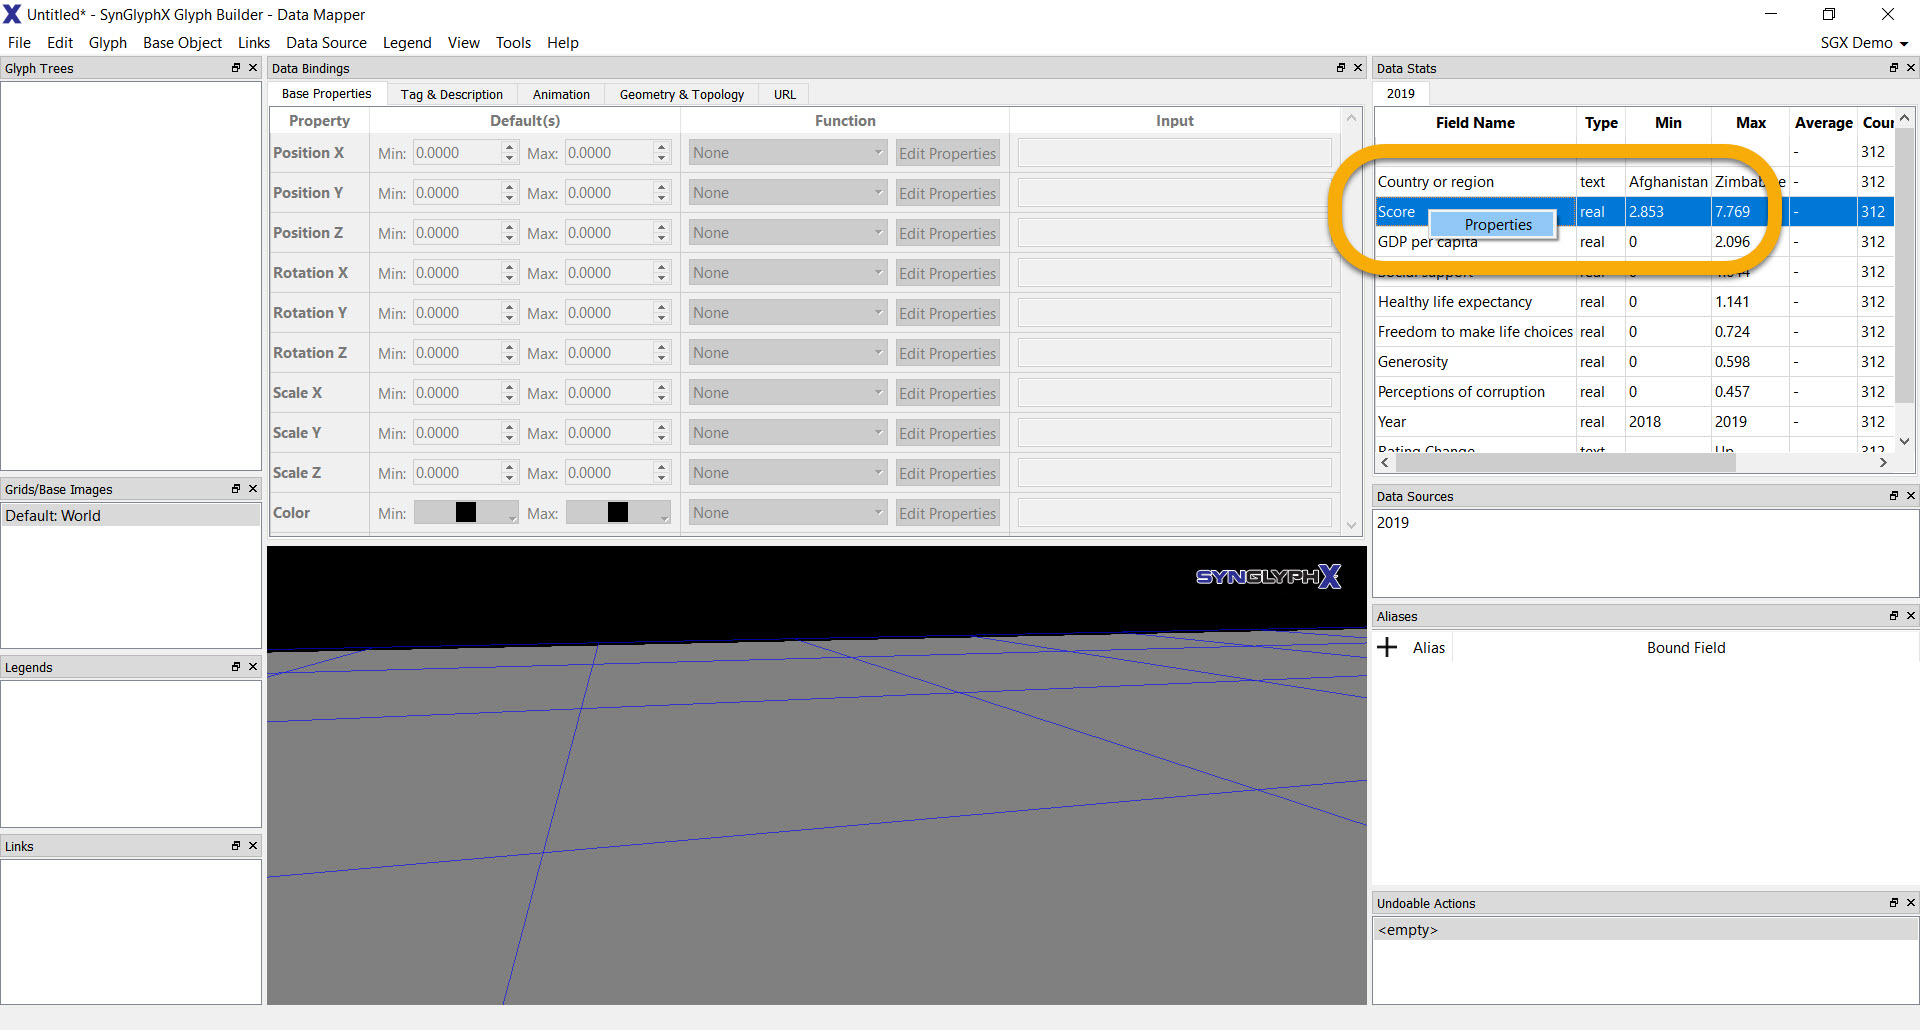
Task: Float the Legends panel
Action: pos(236,667)
